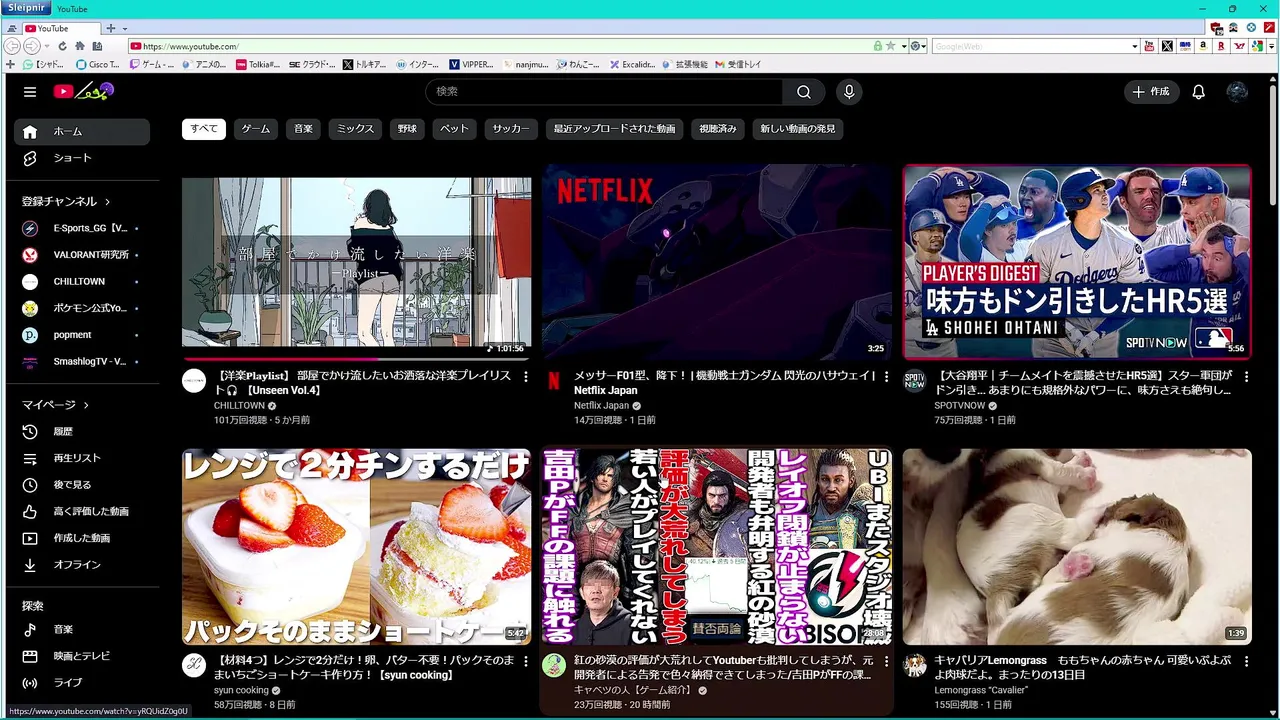The image size is (1280, 720).
Task: Open ライブ in the sidebar
Action: (x=82, y=682)
